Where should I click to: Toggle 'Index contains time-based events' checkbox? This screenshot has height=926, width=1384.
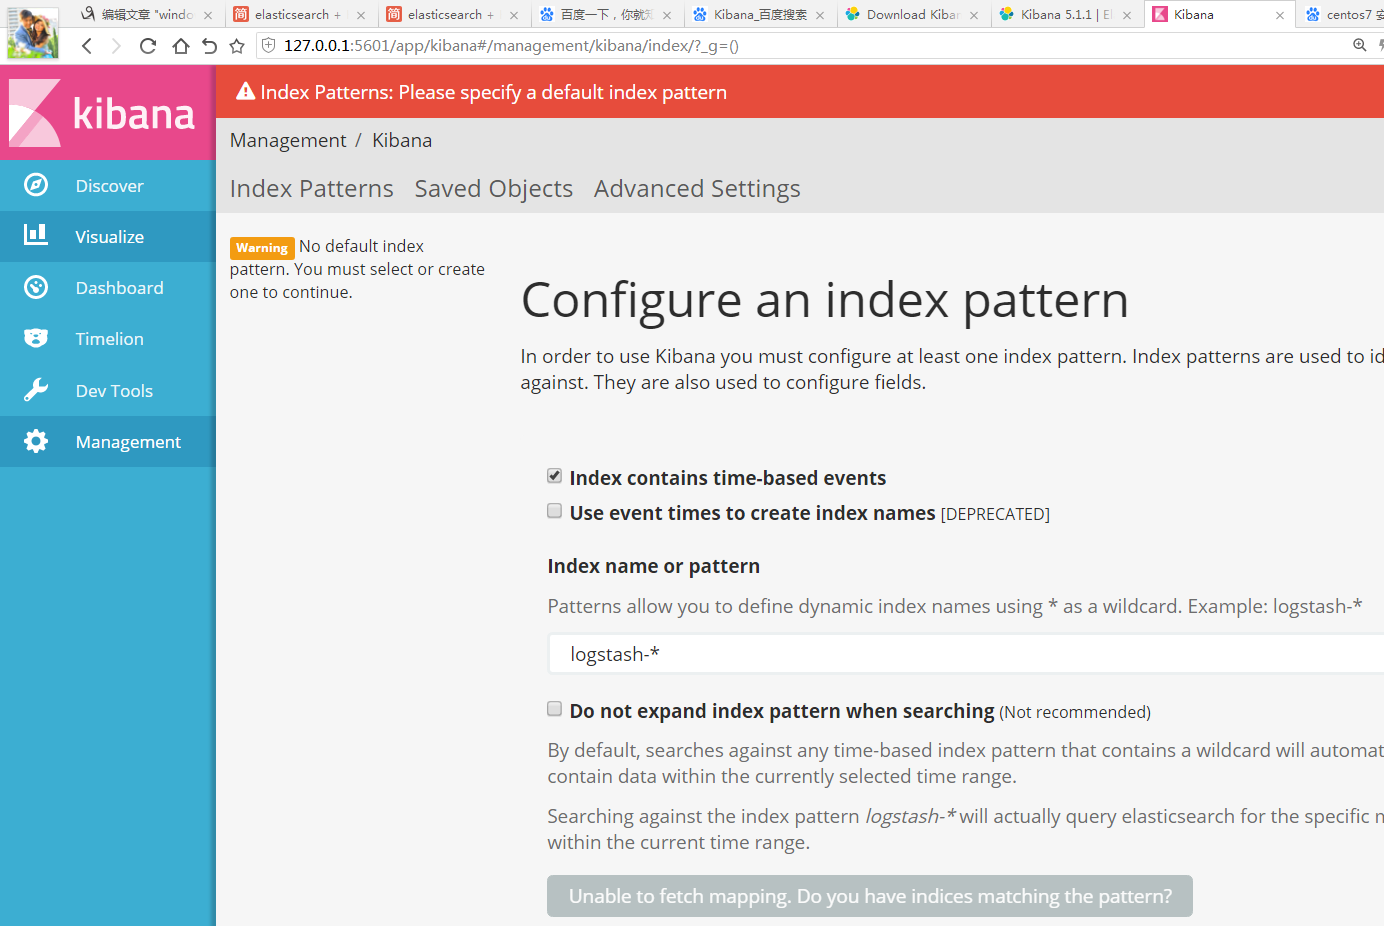click(x=554, y=476)
